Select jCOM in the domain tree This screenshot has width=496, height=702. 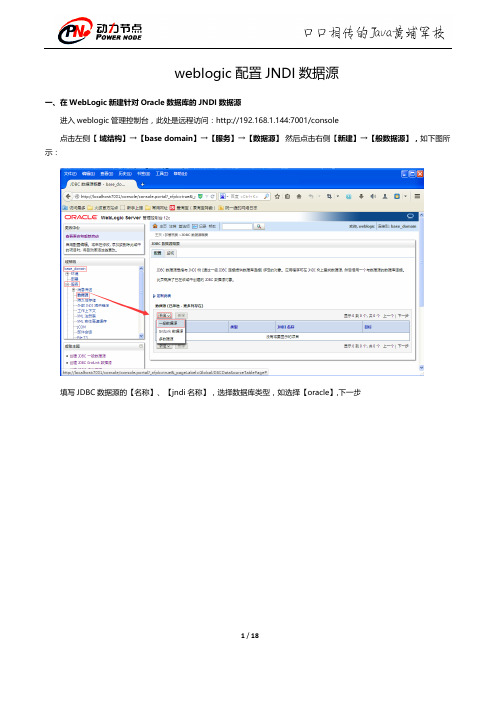(x=81, y=327)
